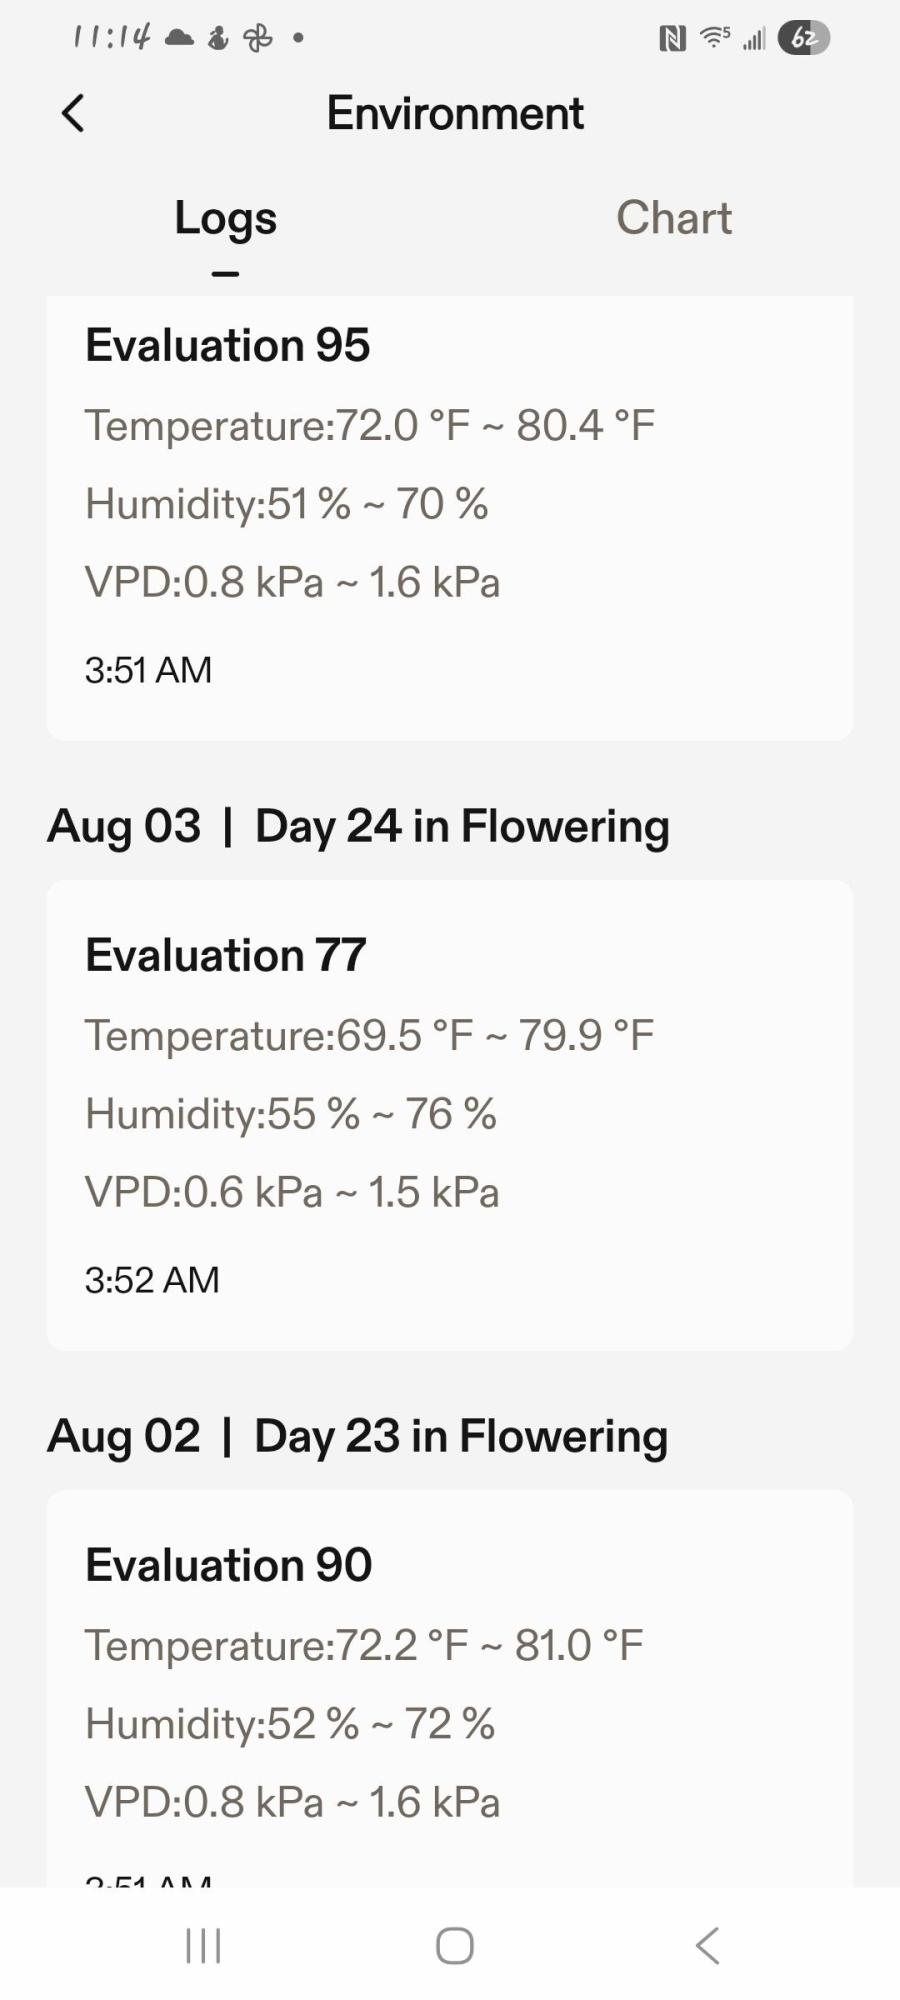900x2000 pixels.
Task: Go back using the top-left arrow
Action: coord(73,113)
